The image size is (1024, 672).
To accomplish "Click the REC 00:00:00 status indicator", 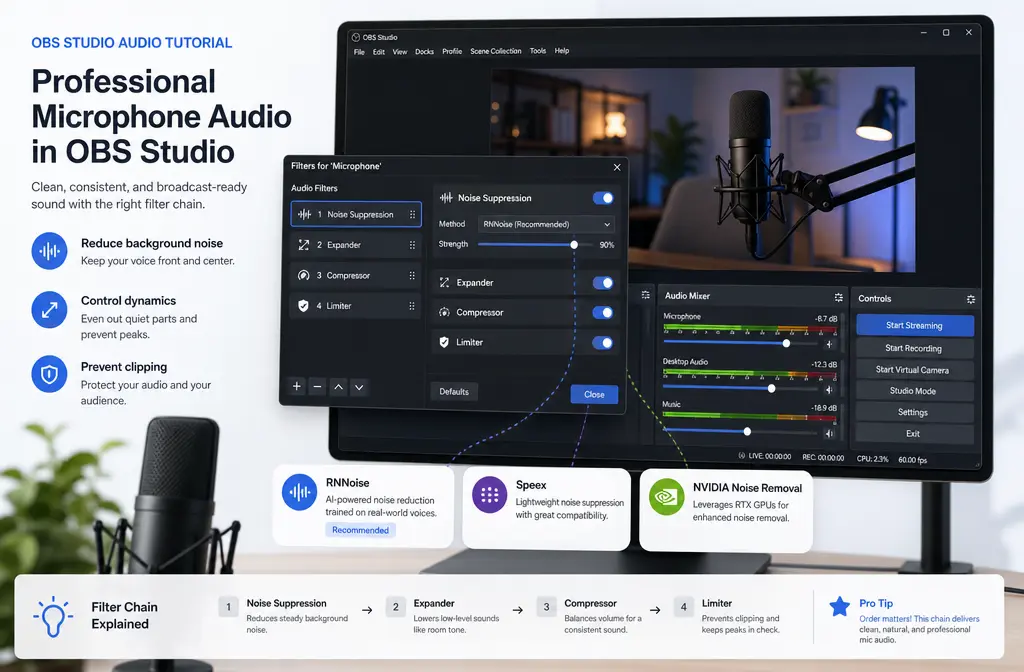I will pos(823,458).
